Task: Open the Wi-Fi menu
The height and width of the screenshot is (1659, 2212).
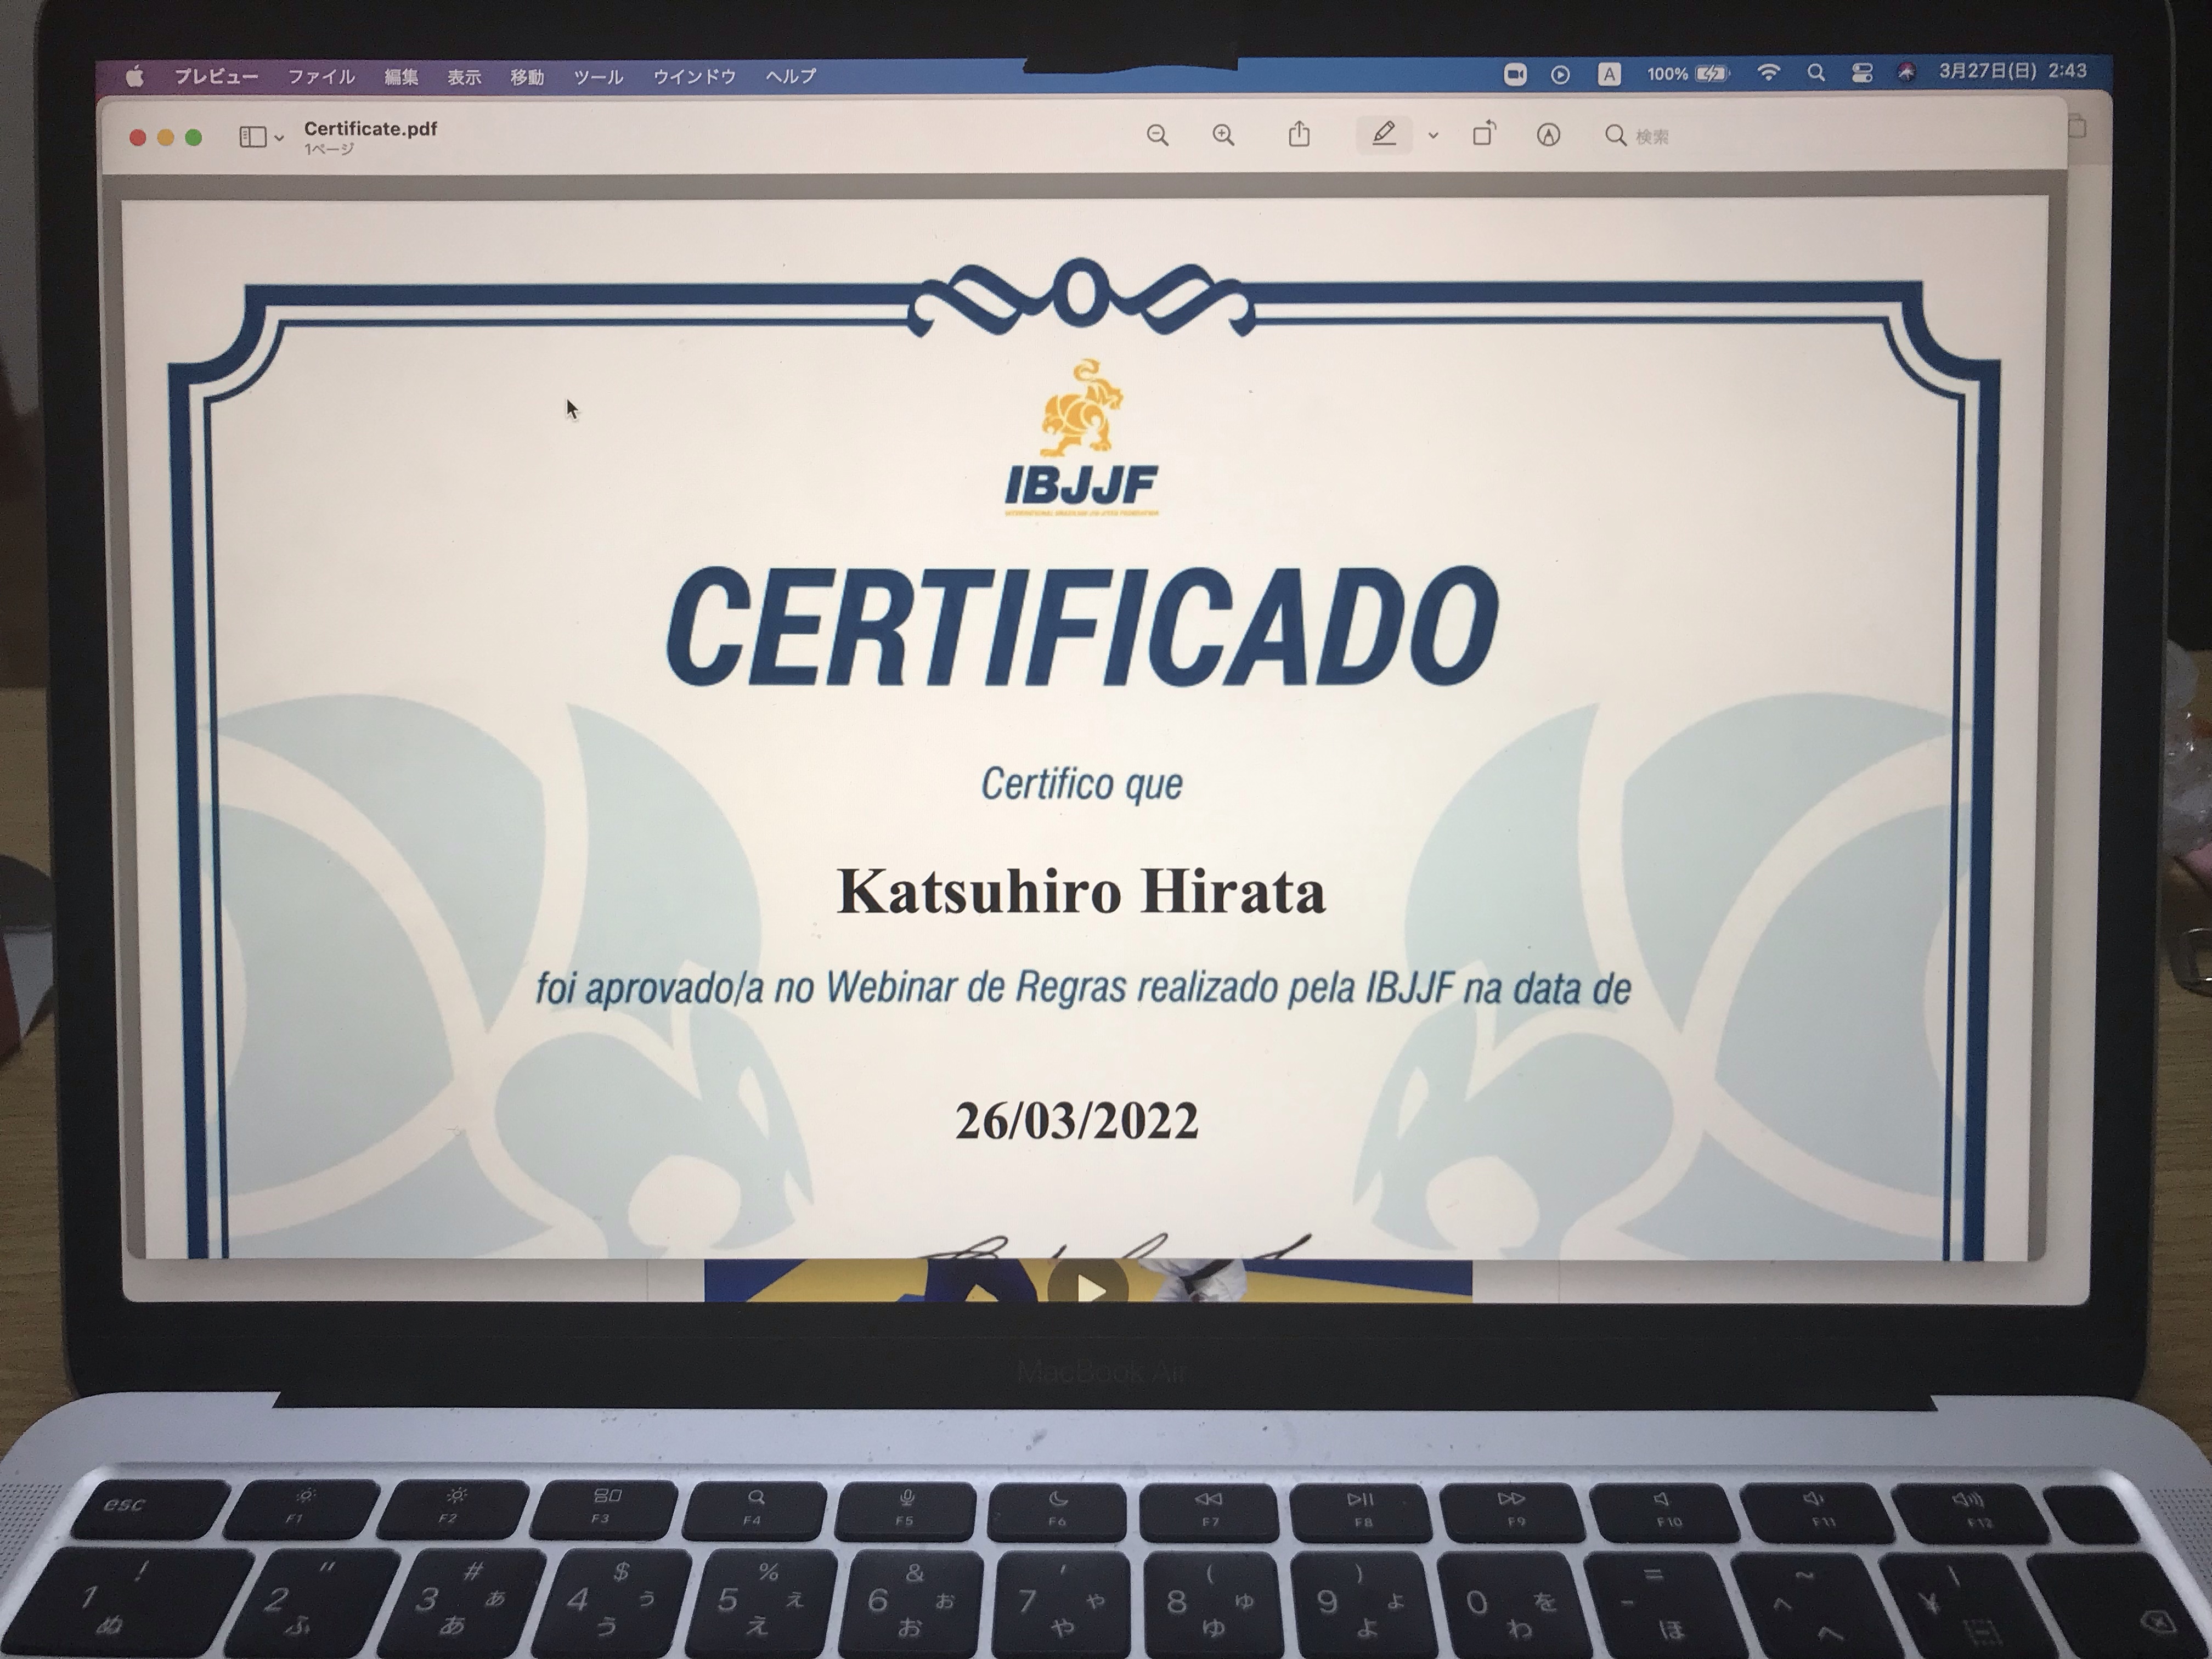Action: [1768, 72]
